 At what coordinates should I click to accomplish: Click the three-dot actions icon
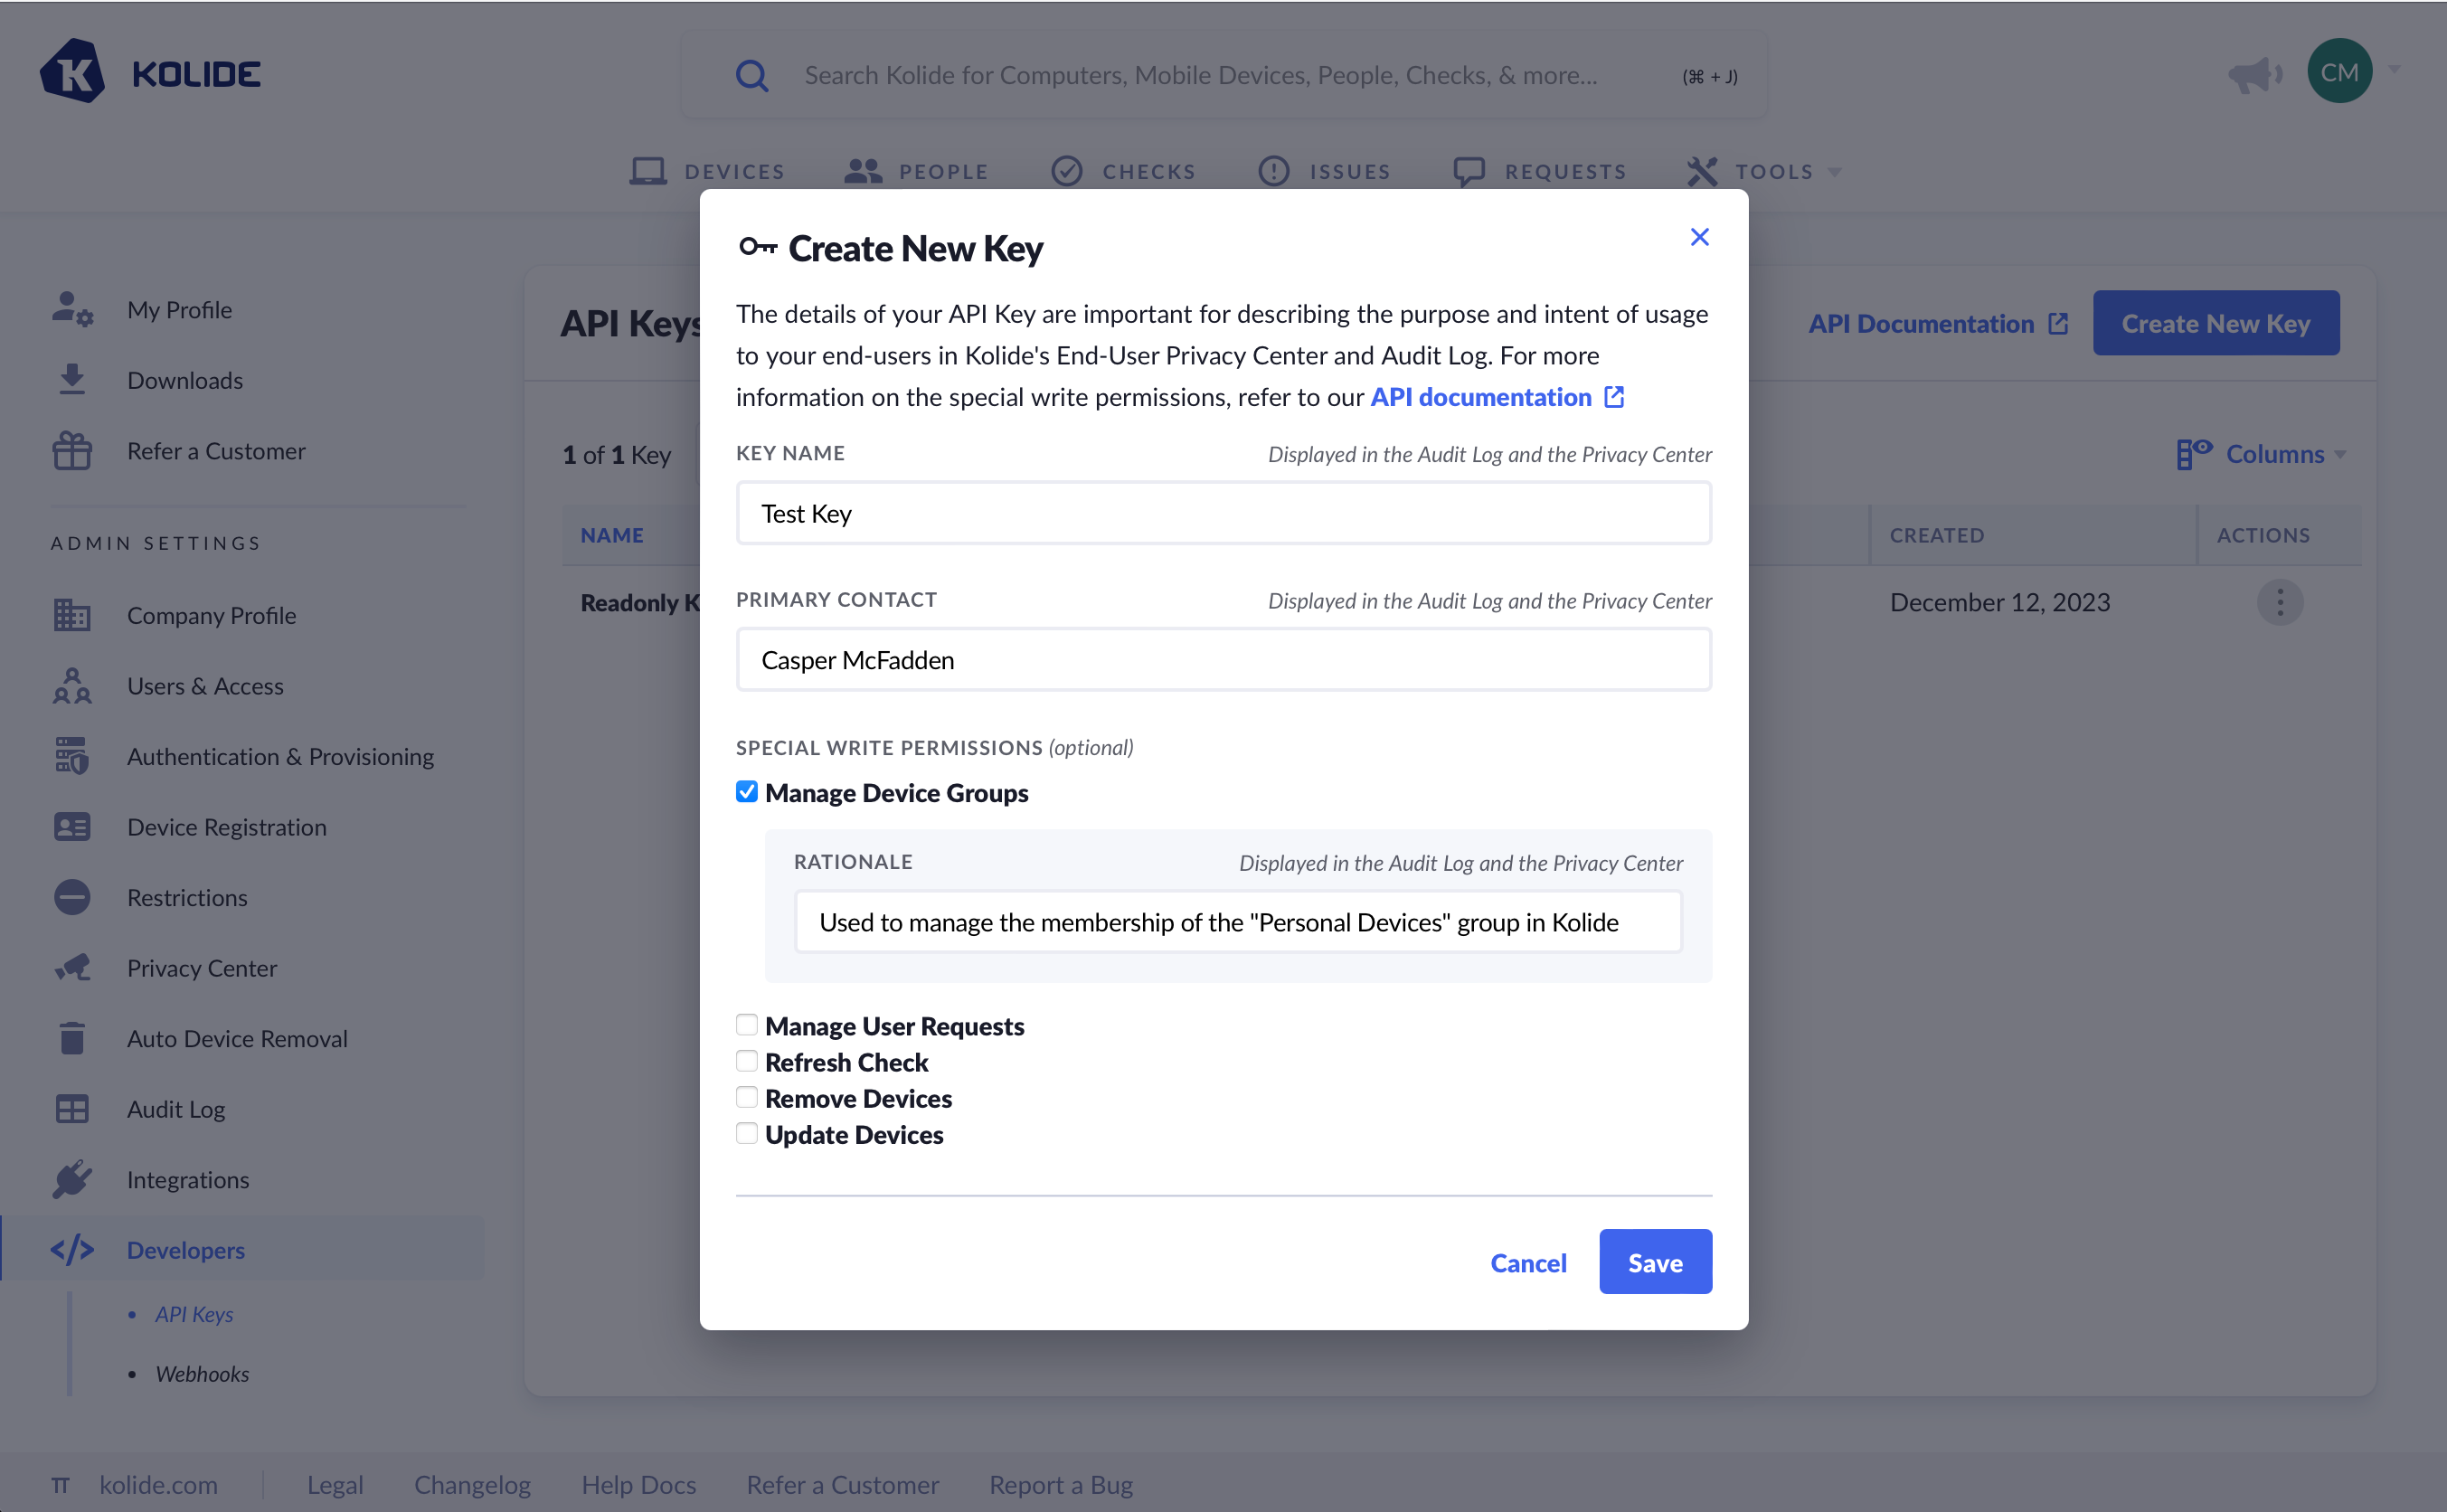coord(2279,602)
